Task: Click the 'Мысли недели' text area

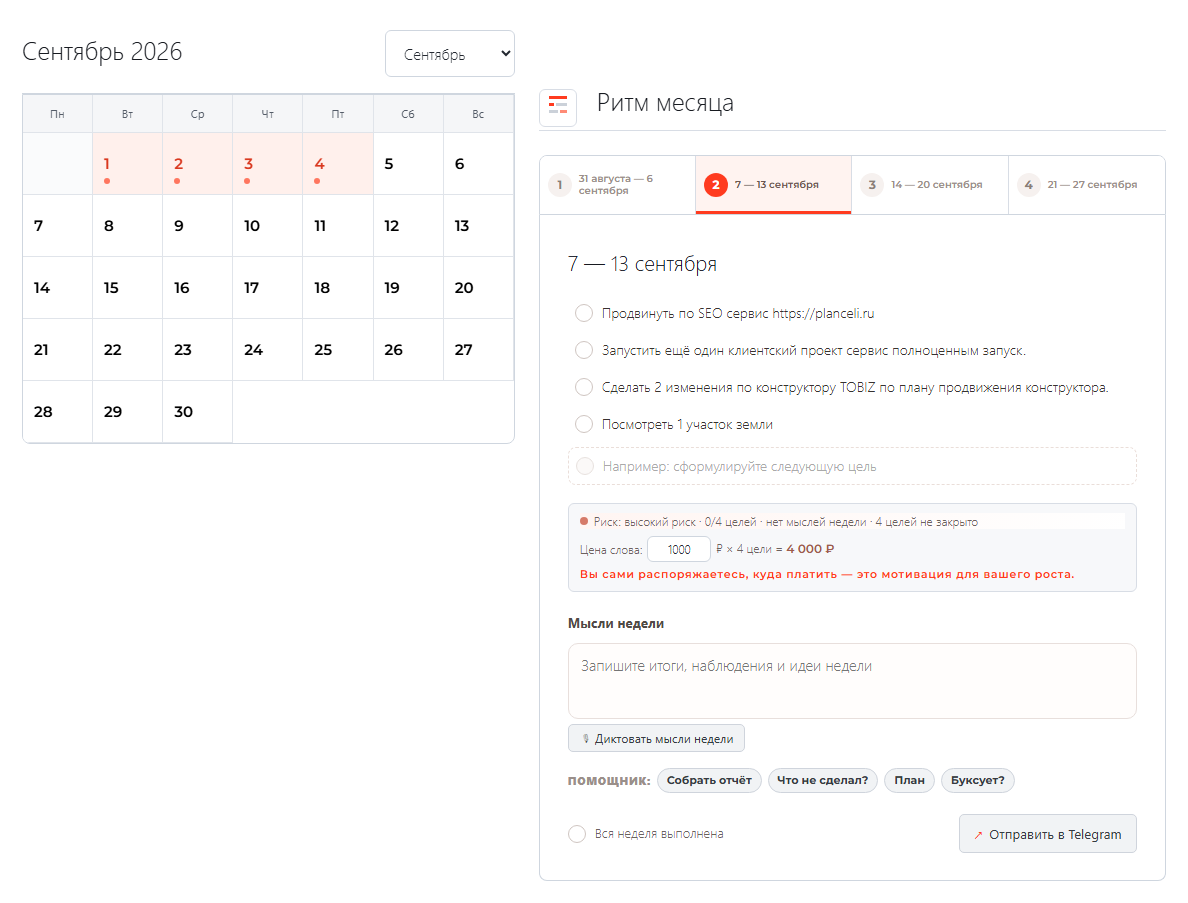Action: 852,681
